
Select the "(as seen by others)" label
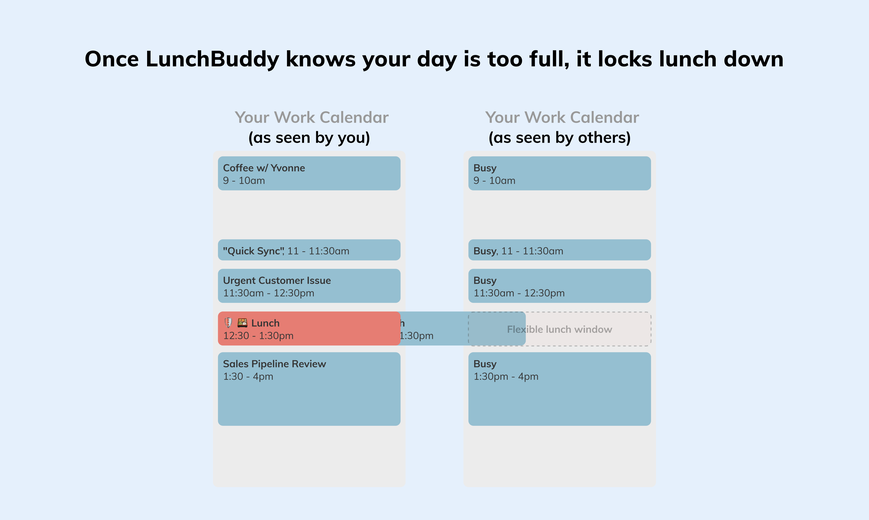point(560,137)
